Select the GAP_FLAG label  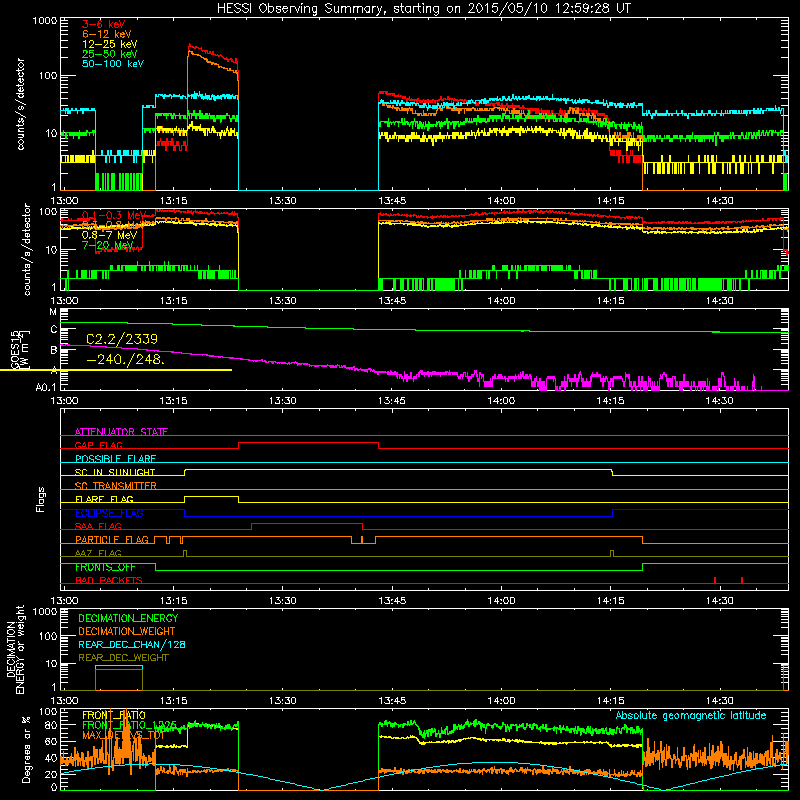point(98,445)
